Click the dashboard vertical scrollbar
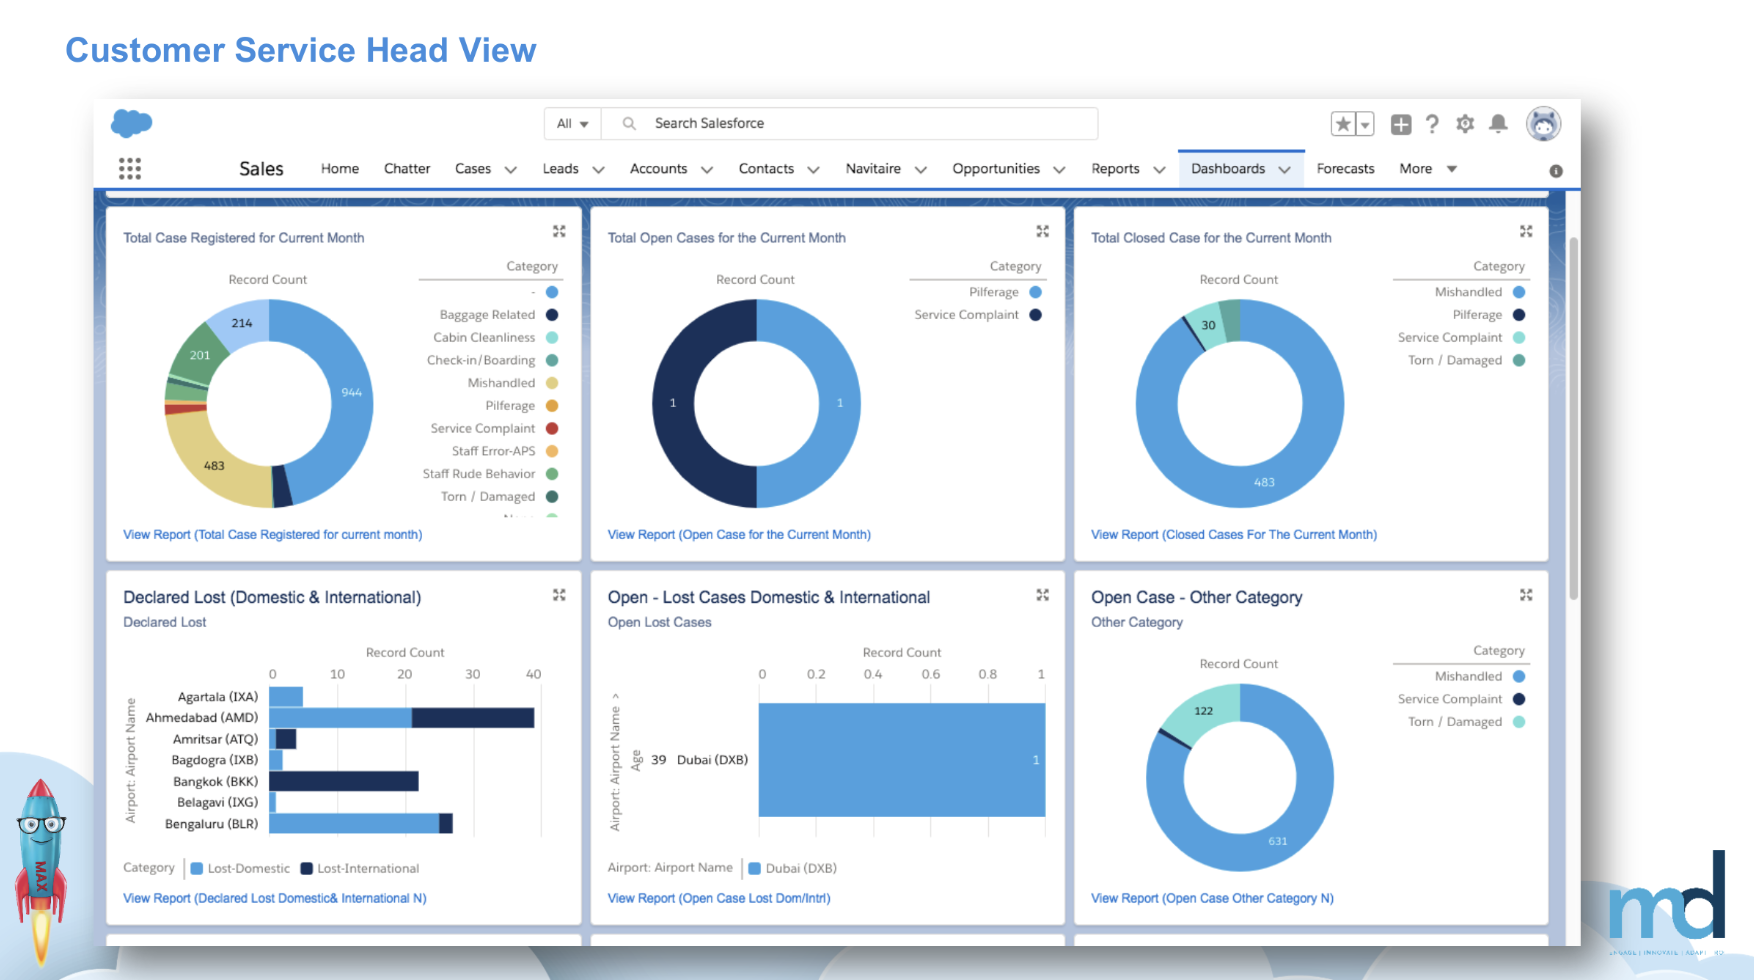The image size is (1754, 980). [1574, 418]
